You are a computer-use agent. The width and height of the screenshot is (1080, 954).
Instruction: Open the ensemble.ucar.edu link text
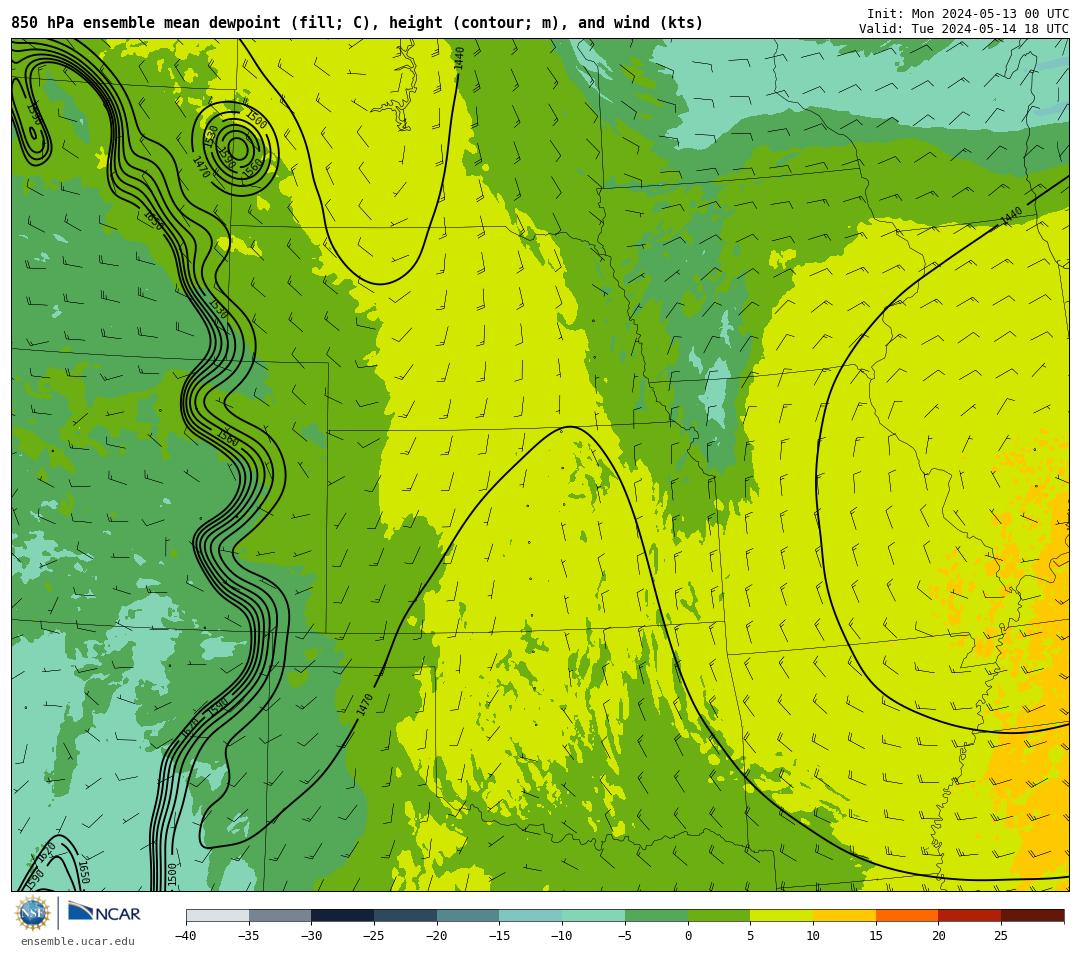[78, 942]
